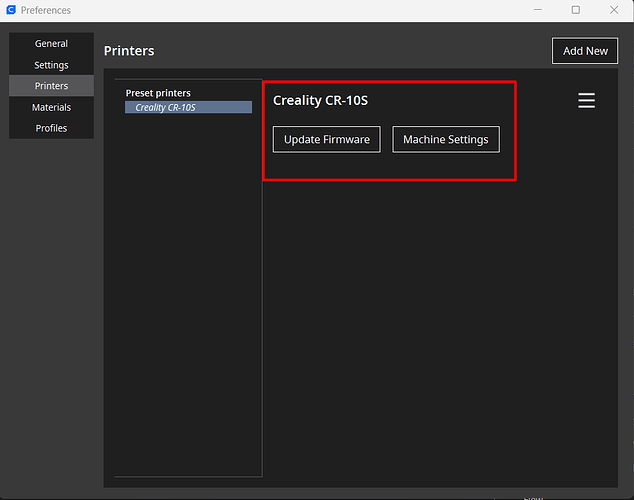Switch to the Printers tab
The width and height of the screenshot is (634, 500).
point(51,86)
